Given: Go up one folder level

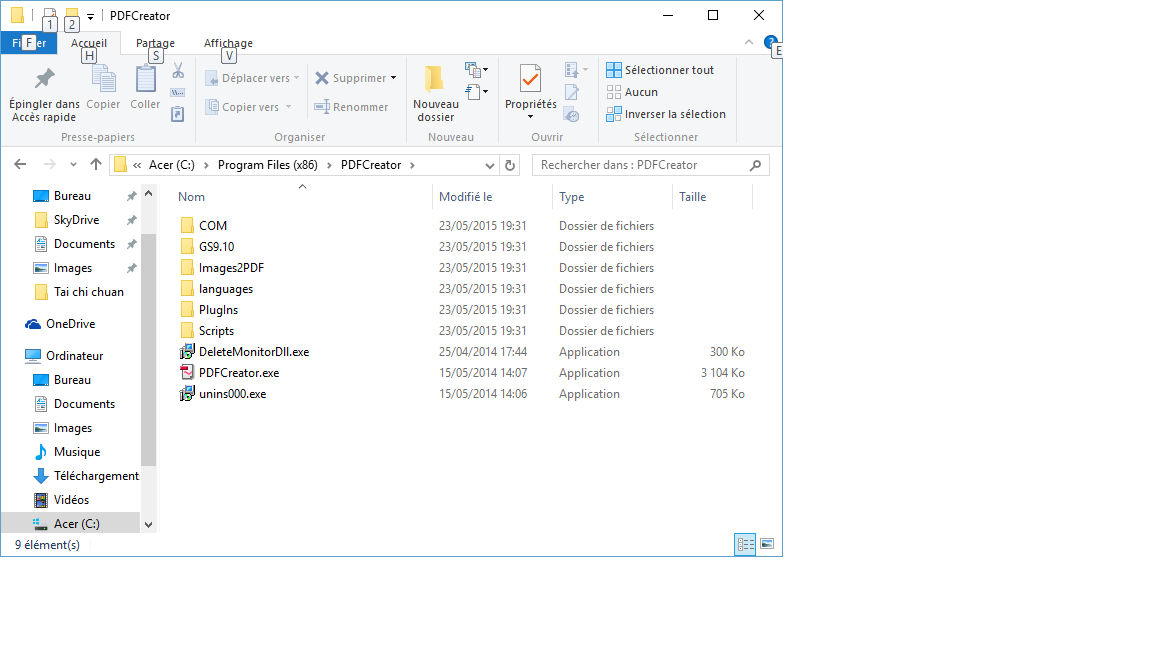Looking at the screenshot, I should coord(96,165).
